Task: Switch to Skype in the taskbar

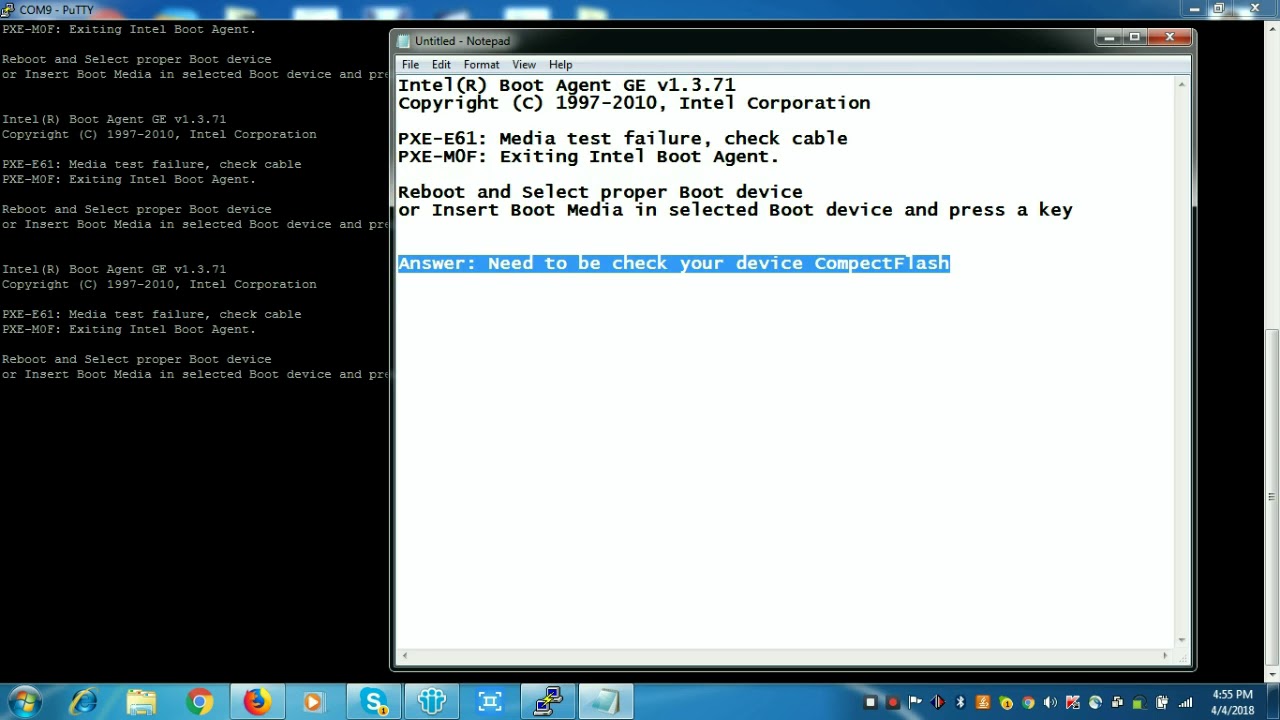Action: (x=374, y=702)
